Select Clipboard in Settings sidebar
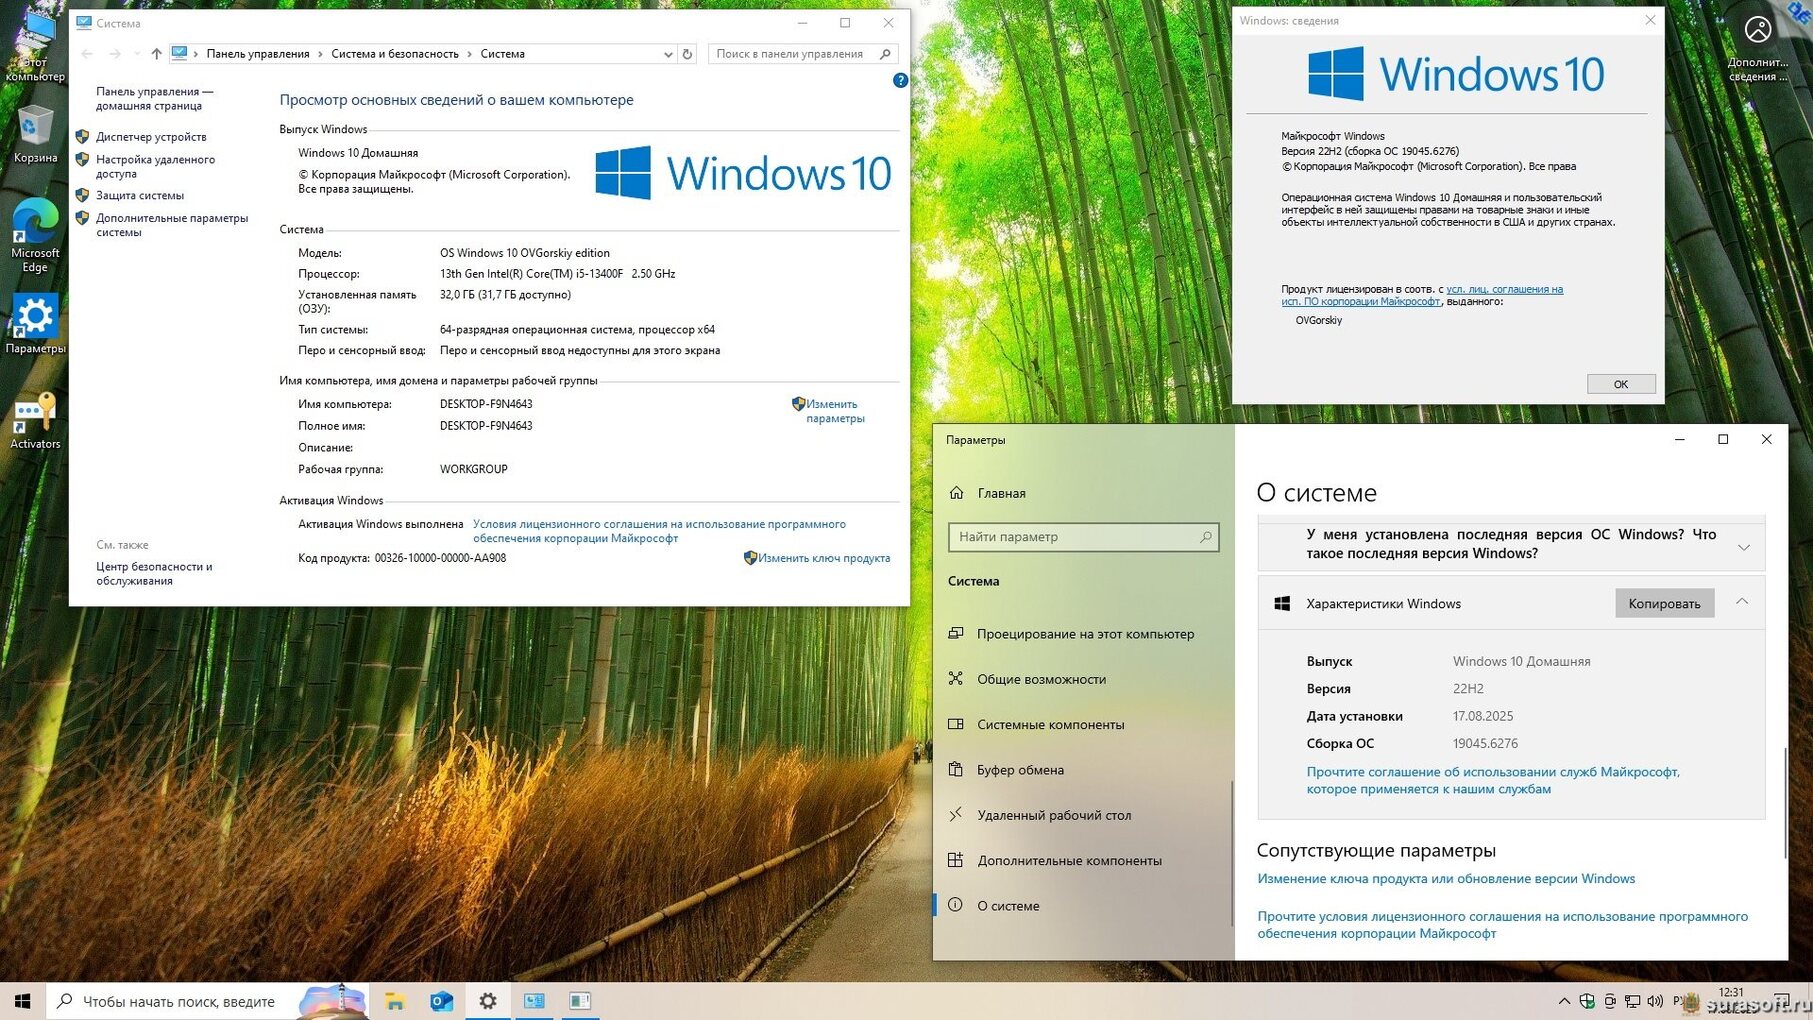The height and width of the screenshot is (1020, 1813). (x=1020, y=770)
